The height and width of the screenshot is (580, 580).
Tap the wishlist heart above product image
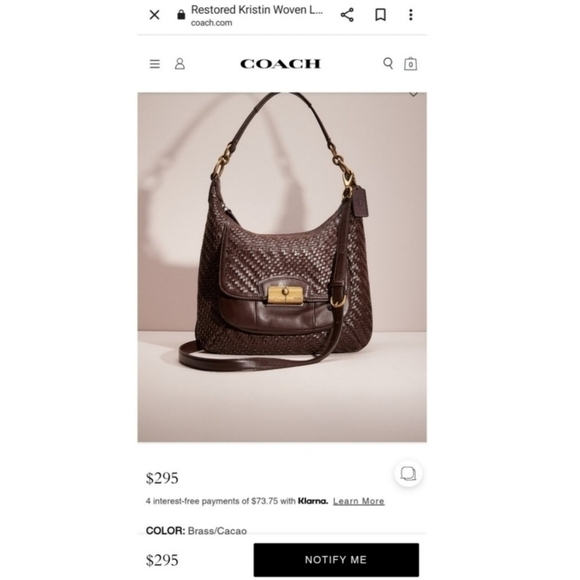click(x=413, y=95)
